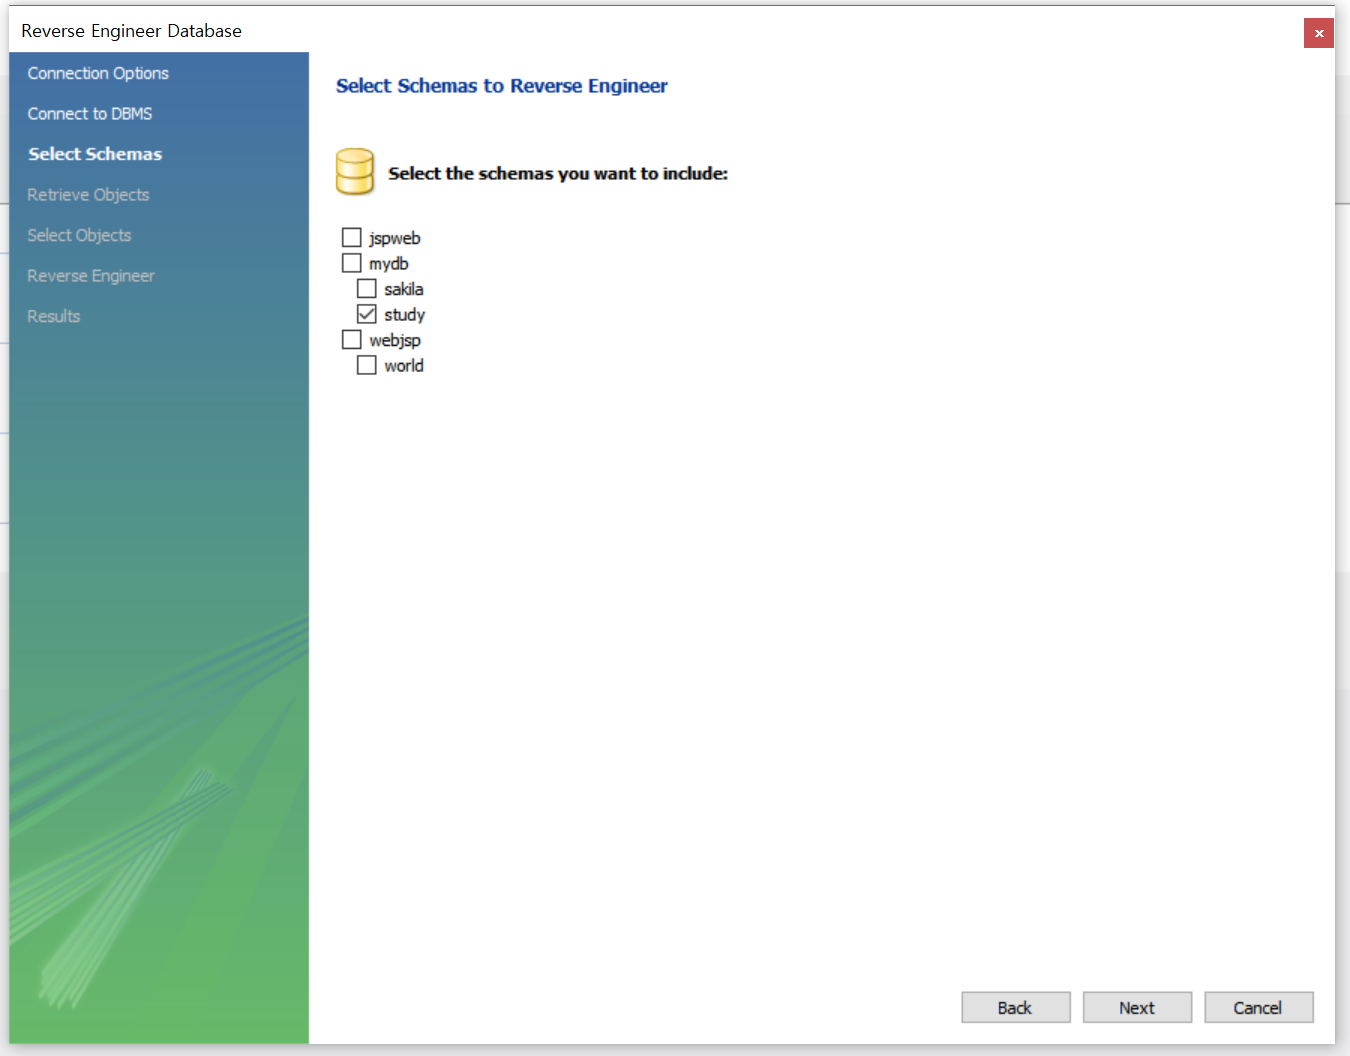Click the study schema label

[403, 314]
